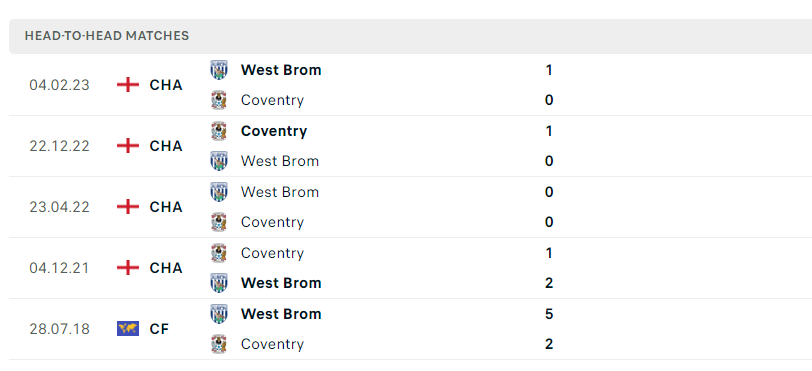The width and height of the screenshot is (812, 371).
Task: Click Coventry crest in 04.12.21 match
Action: pos(219,253)
